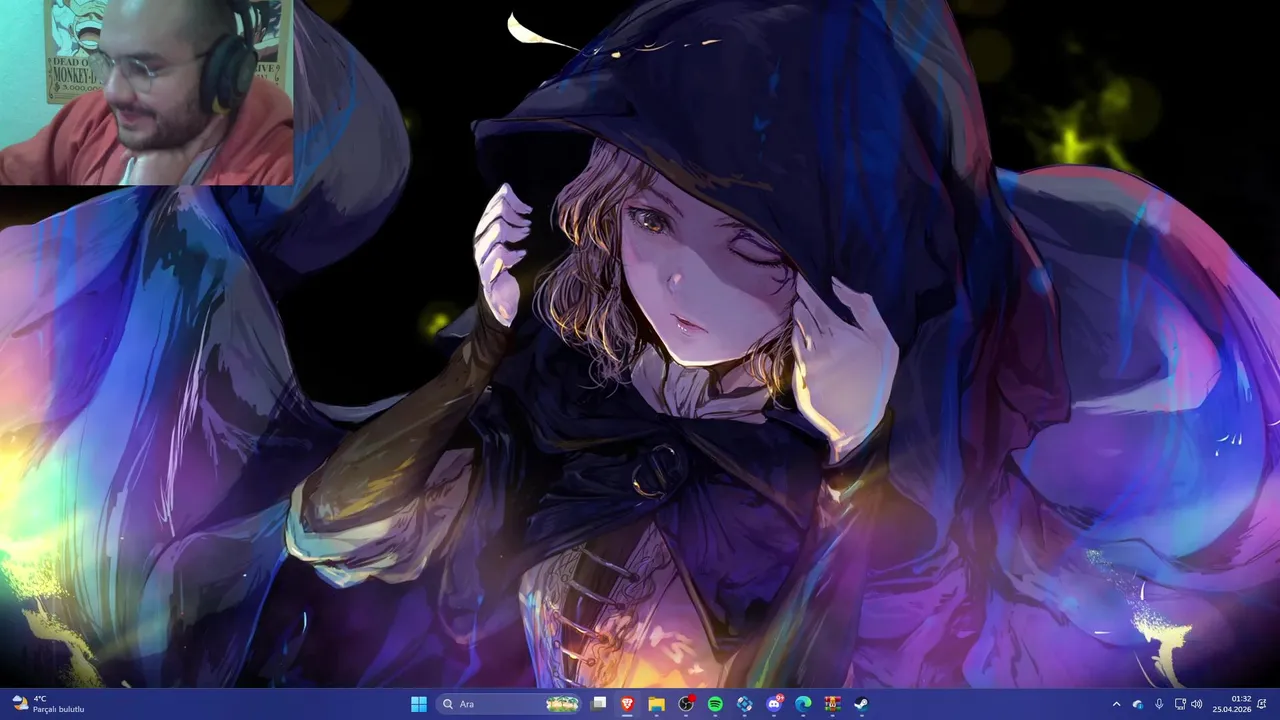This screenshot has width=1280, height=720.
Task: Open the network tray icon
Action: point(1180,704)
